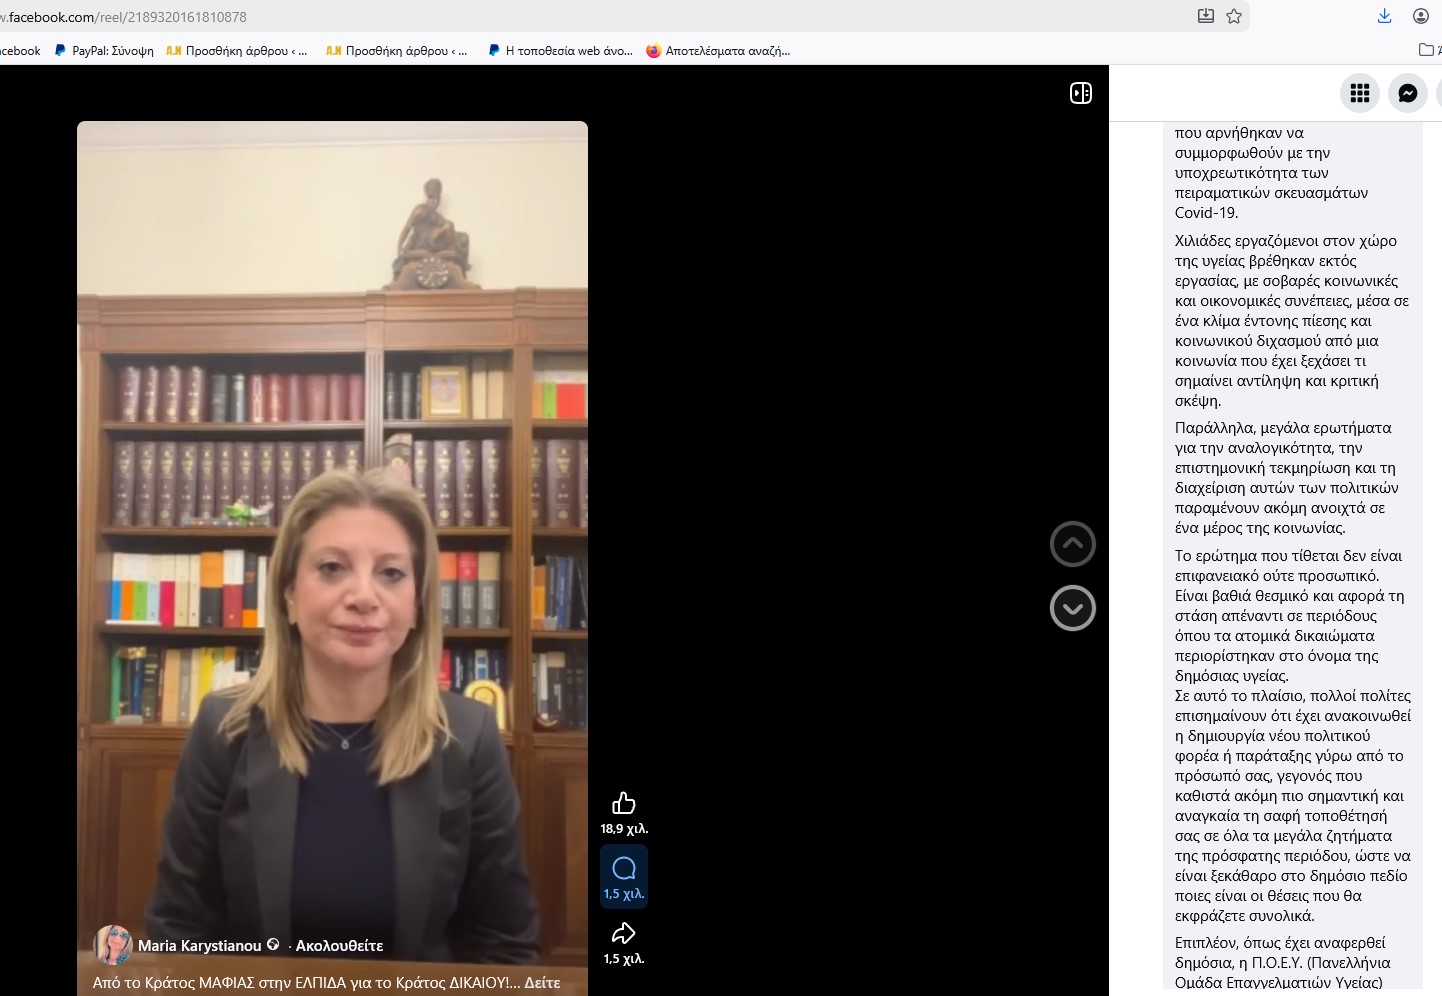Click install app icon in address bar
This screenshot has height=996, width=1442.
point(1206,16)
